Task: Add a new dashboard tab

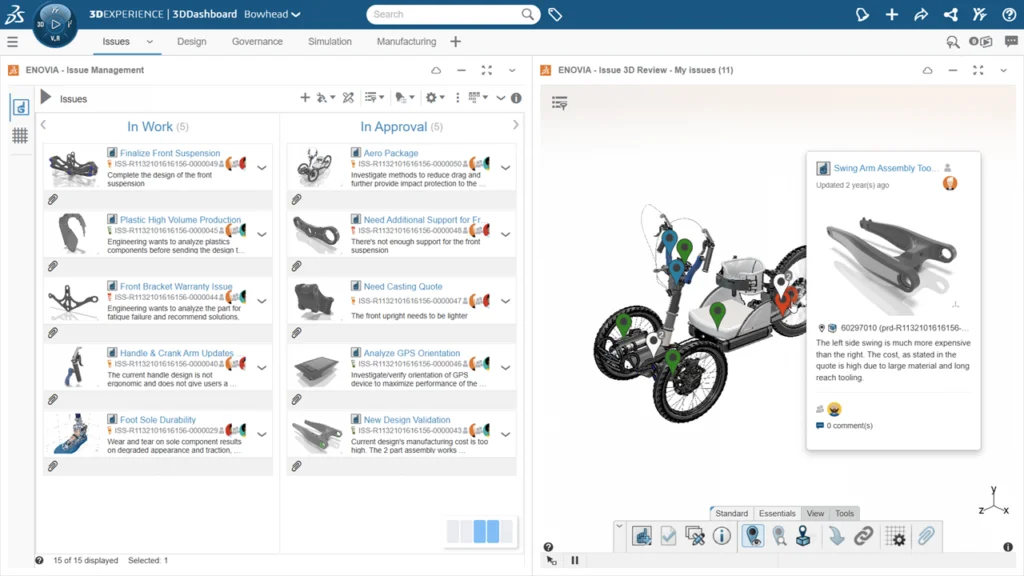Action: tap(456, 42)
